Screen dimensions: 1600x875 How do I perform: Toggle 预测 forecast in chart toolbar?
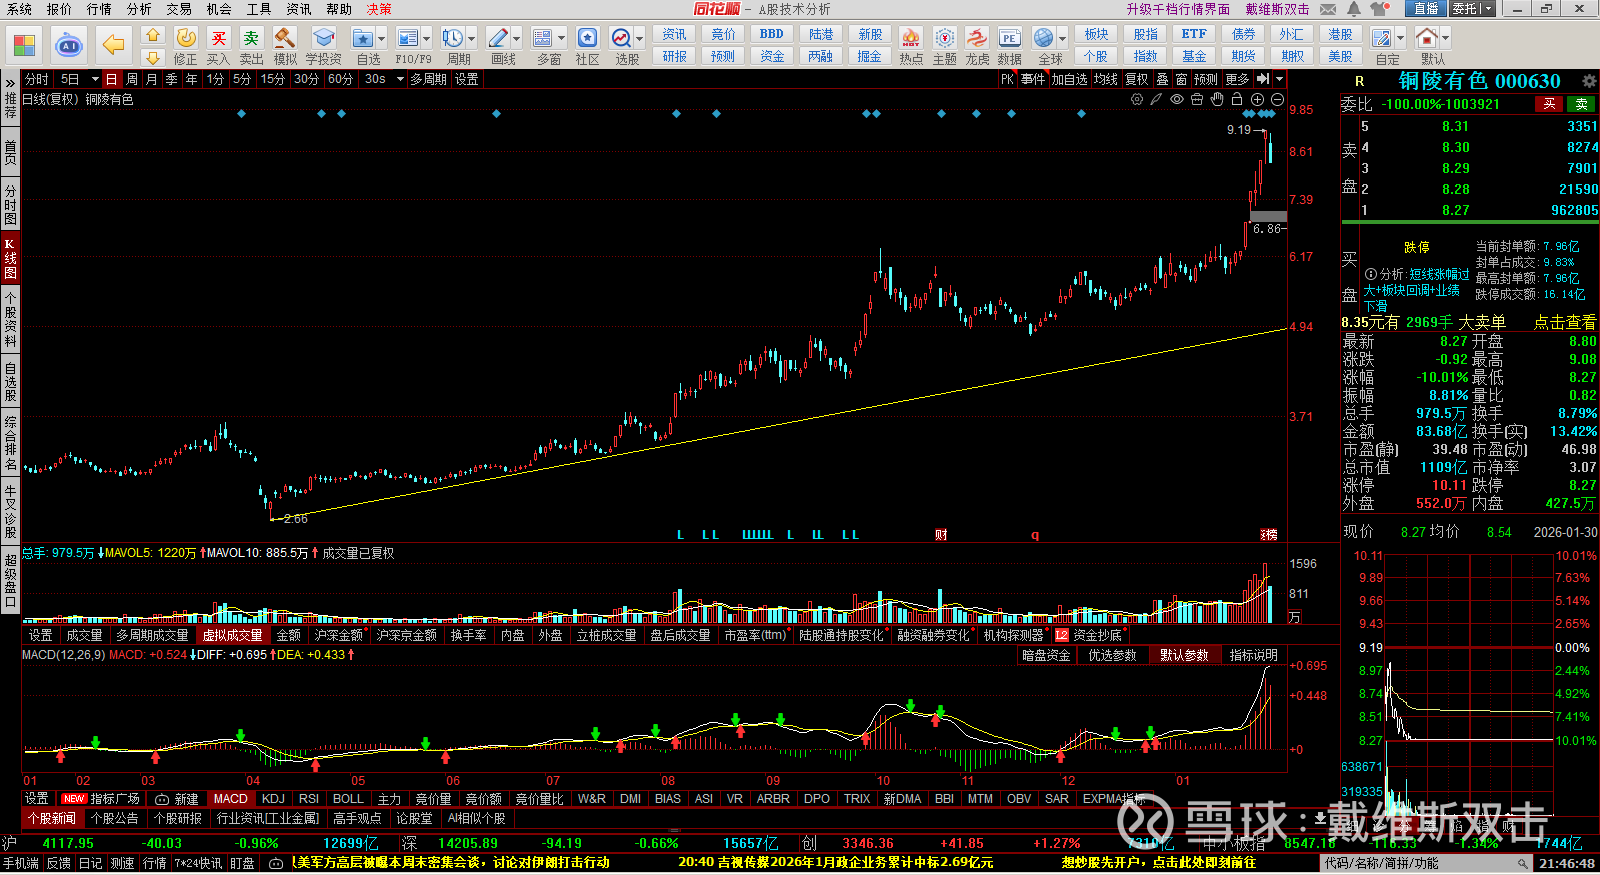click(x=1206, y=79)
